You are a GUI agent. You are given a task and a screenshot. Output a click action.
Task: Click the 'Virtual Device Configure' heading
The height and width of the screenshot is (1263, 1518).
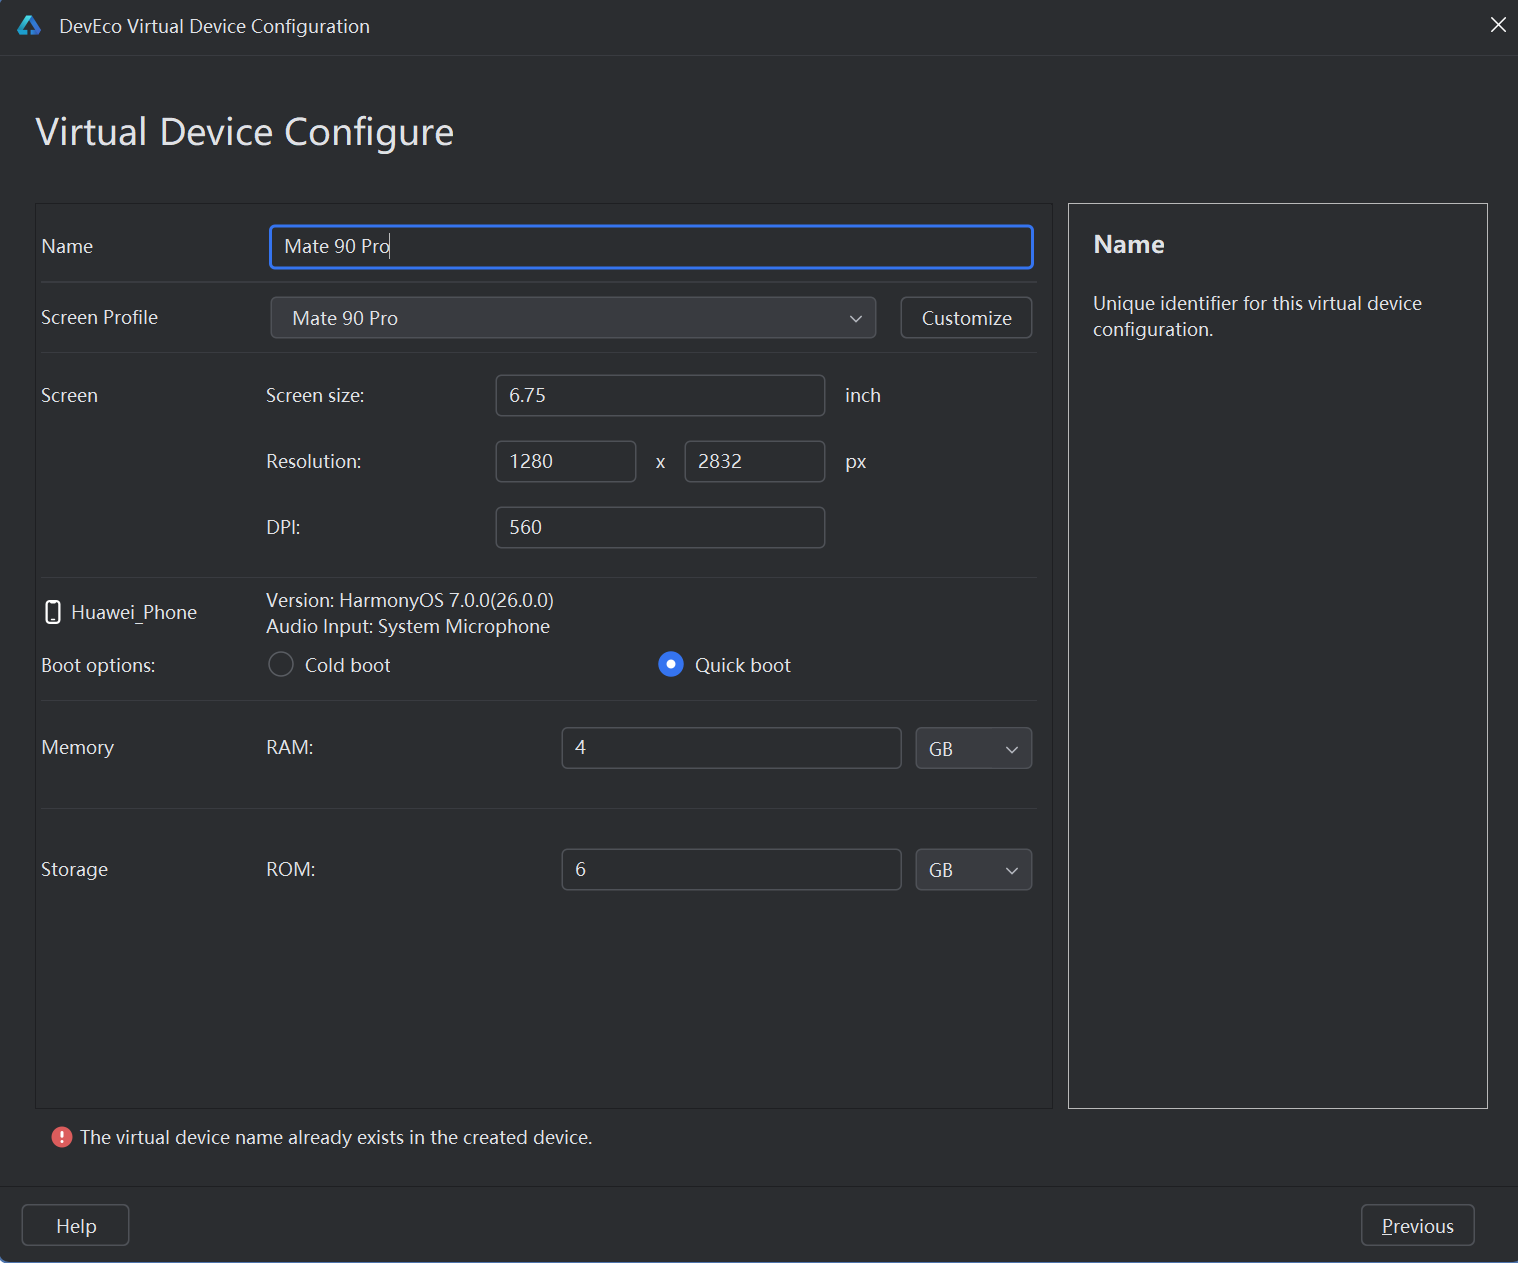coord(245,132)
